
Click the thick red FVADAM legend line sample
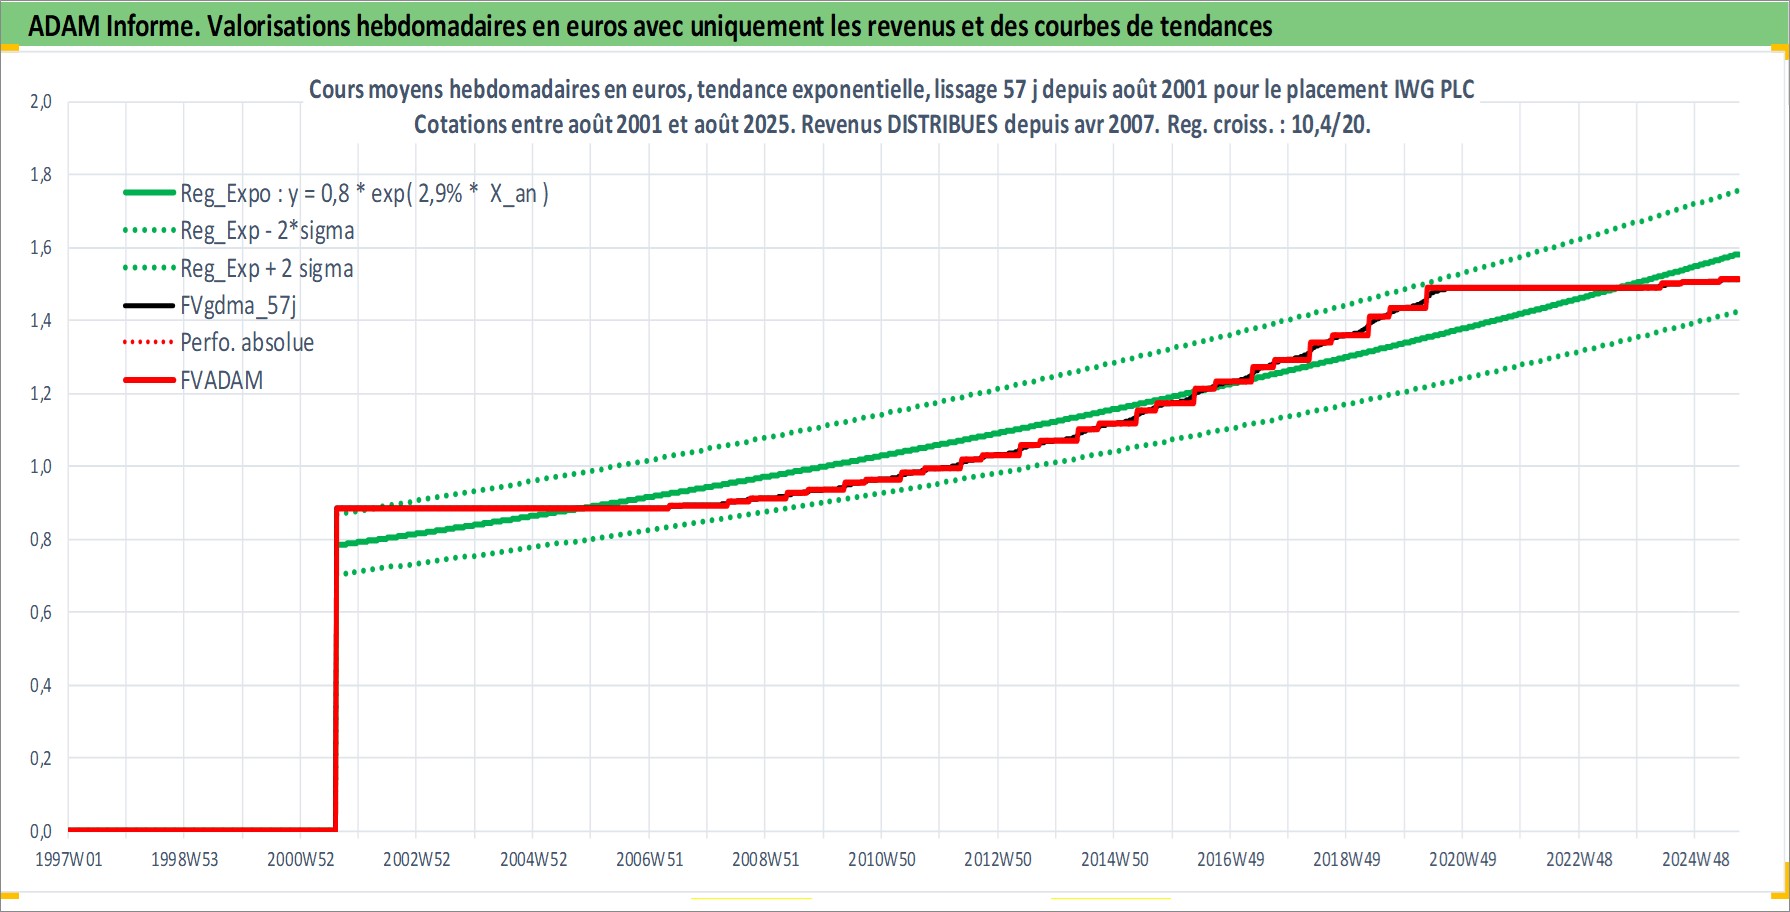click(149, 381)
